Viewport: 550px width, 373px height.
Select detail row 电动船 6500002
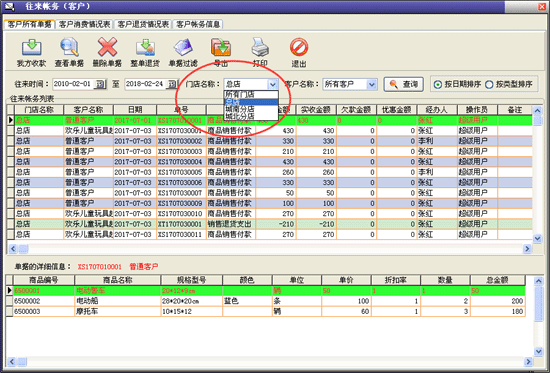coord(266,301)
